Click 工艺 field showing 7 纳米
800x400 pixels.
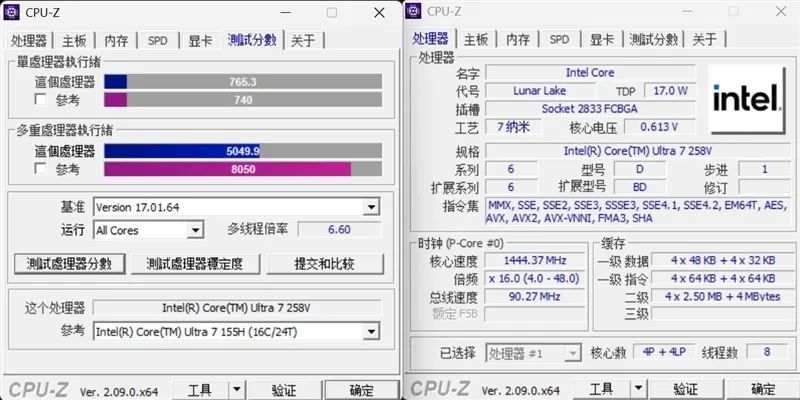click(x=513, y=127)
